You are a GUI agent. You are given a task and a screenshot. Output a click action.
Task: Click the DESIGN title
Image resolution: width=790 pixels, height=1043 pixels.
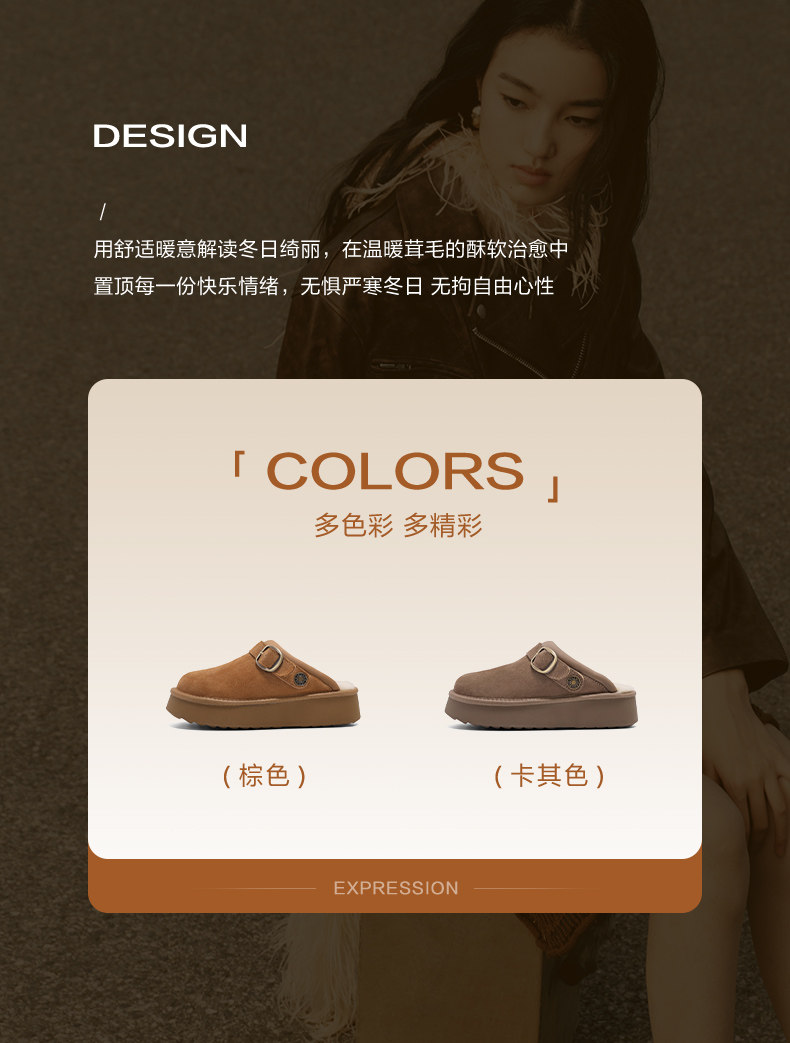[x=170, y=136]
